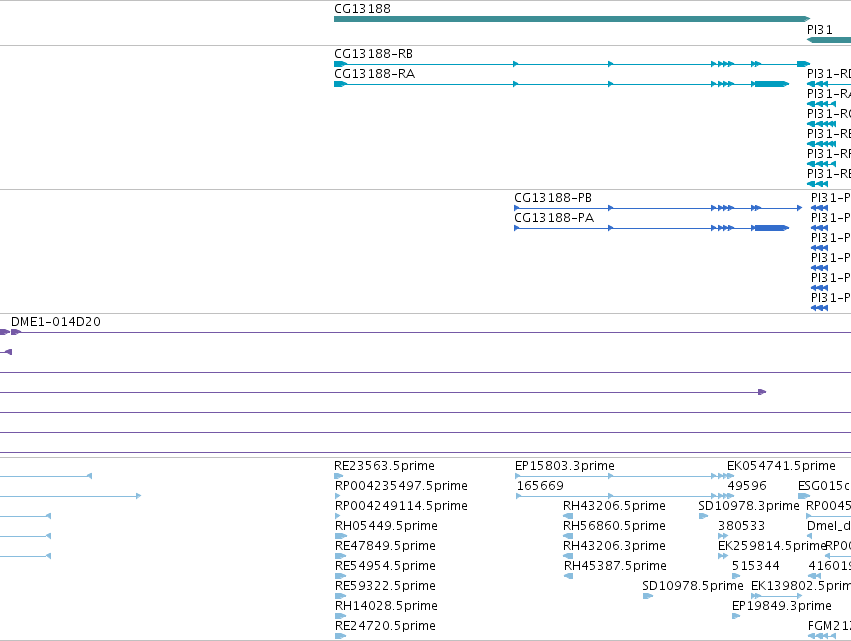Screen dimensions: 851x641
Task: Click the RH45387.5prime EST label
Action: tap(615, 566)
